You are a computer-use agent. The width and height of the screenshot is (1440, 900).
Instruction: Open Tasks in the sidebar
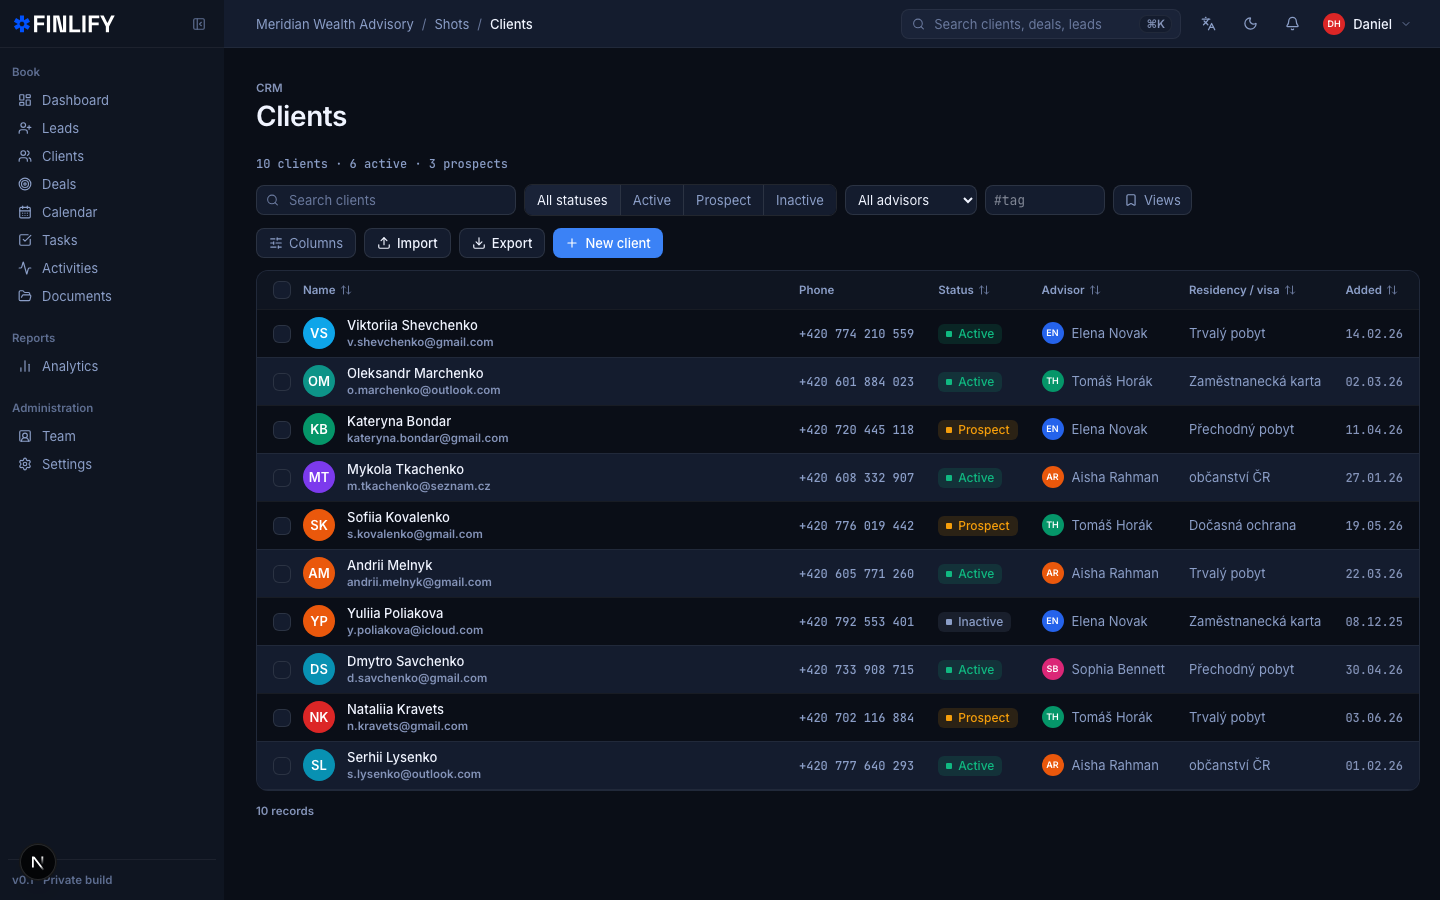[112, 240]
